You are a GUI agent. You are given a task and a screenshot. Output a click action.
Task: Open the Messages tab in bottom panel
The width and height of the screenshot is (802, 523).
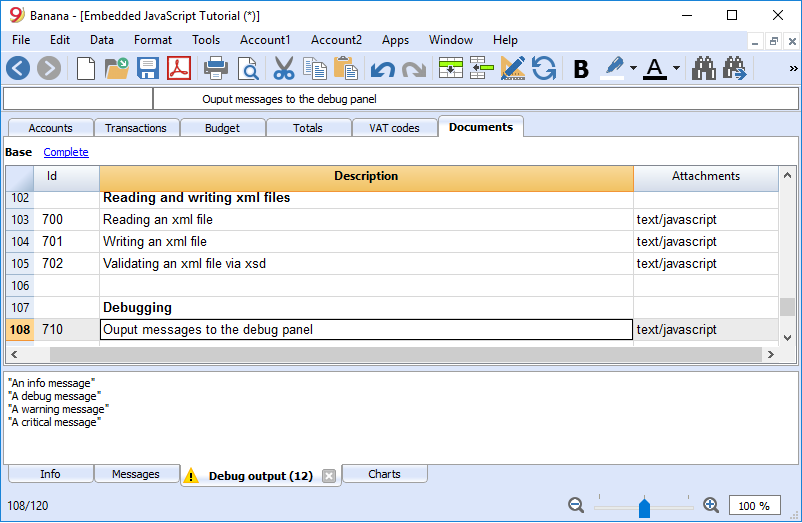(136, 474)
